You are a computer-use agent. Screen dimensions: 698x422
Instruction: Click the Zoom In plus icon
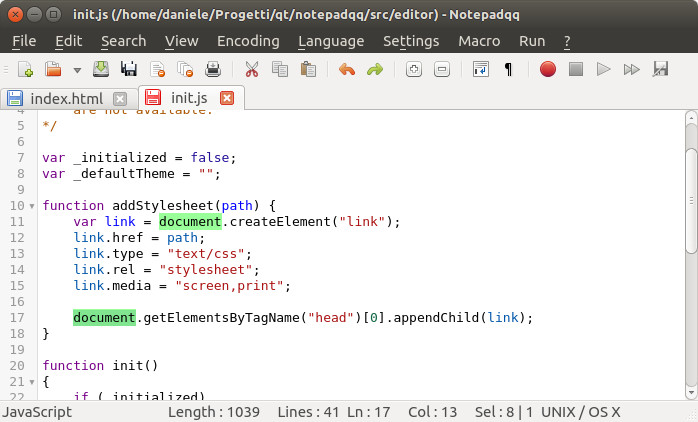click(414, 69)
